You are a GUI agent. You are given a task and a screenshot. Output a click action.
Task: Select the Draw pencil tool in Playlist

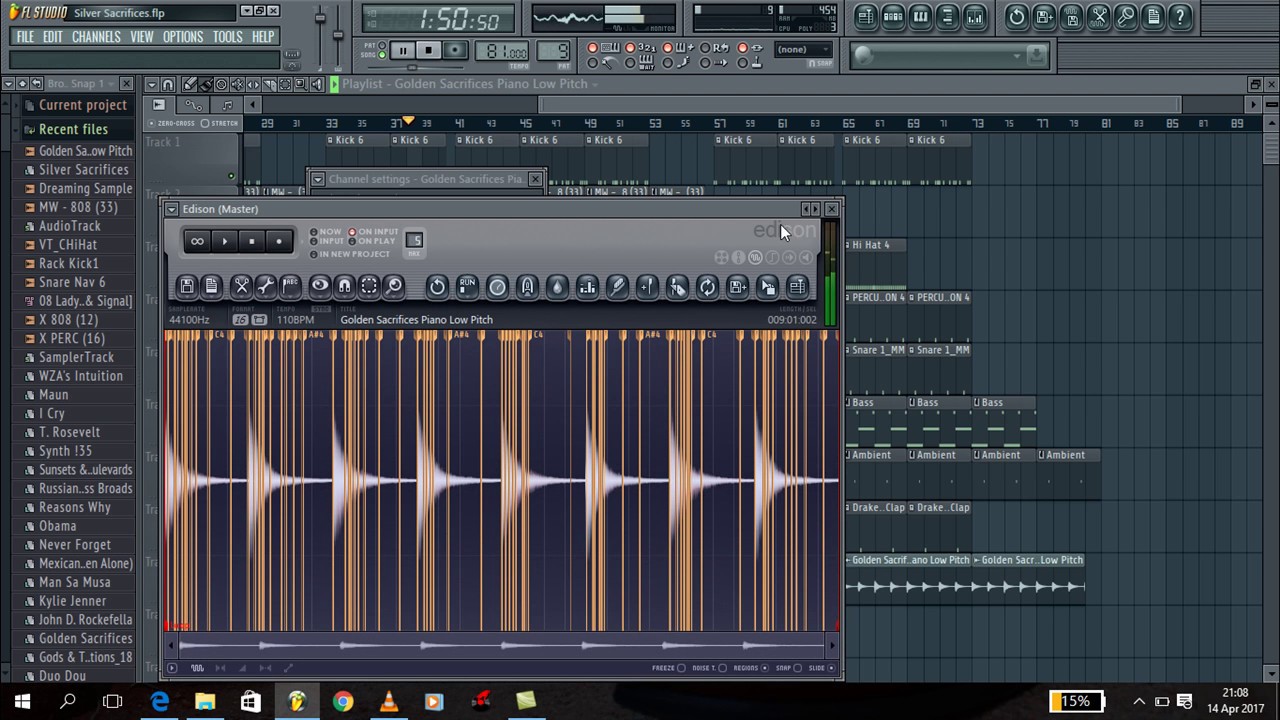click(189, 84)
